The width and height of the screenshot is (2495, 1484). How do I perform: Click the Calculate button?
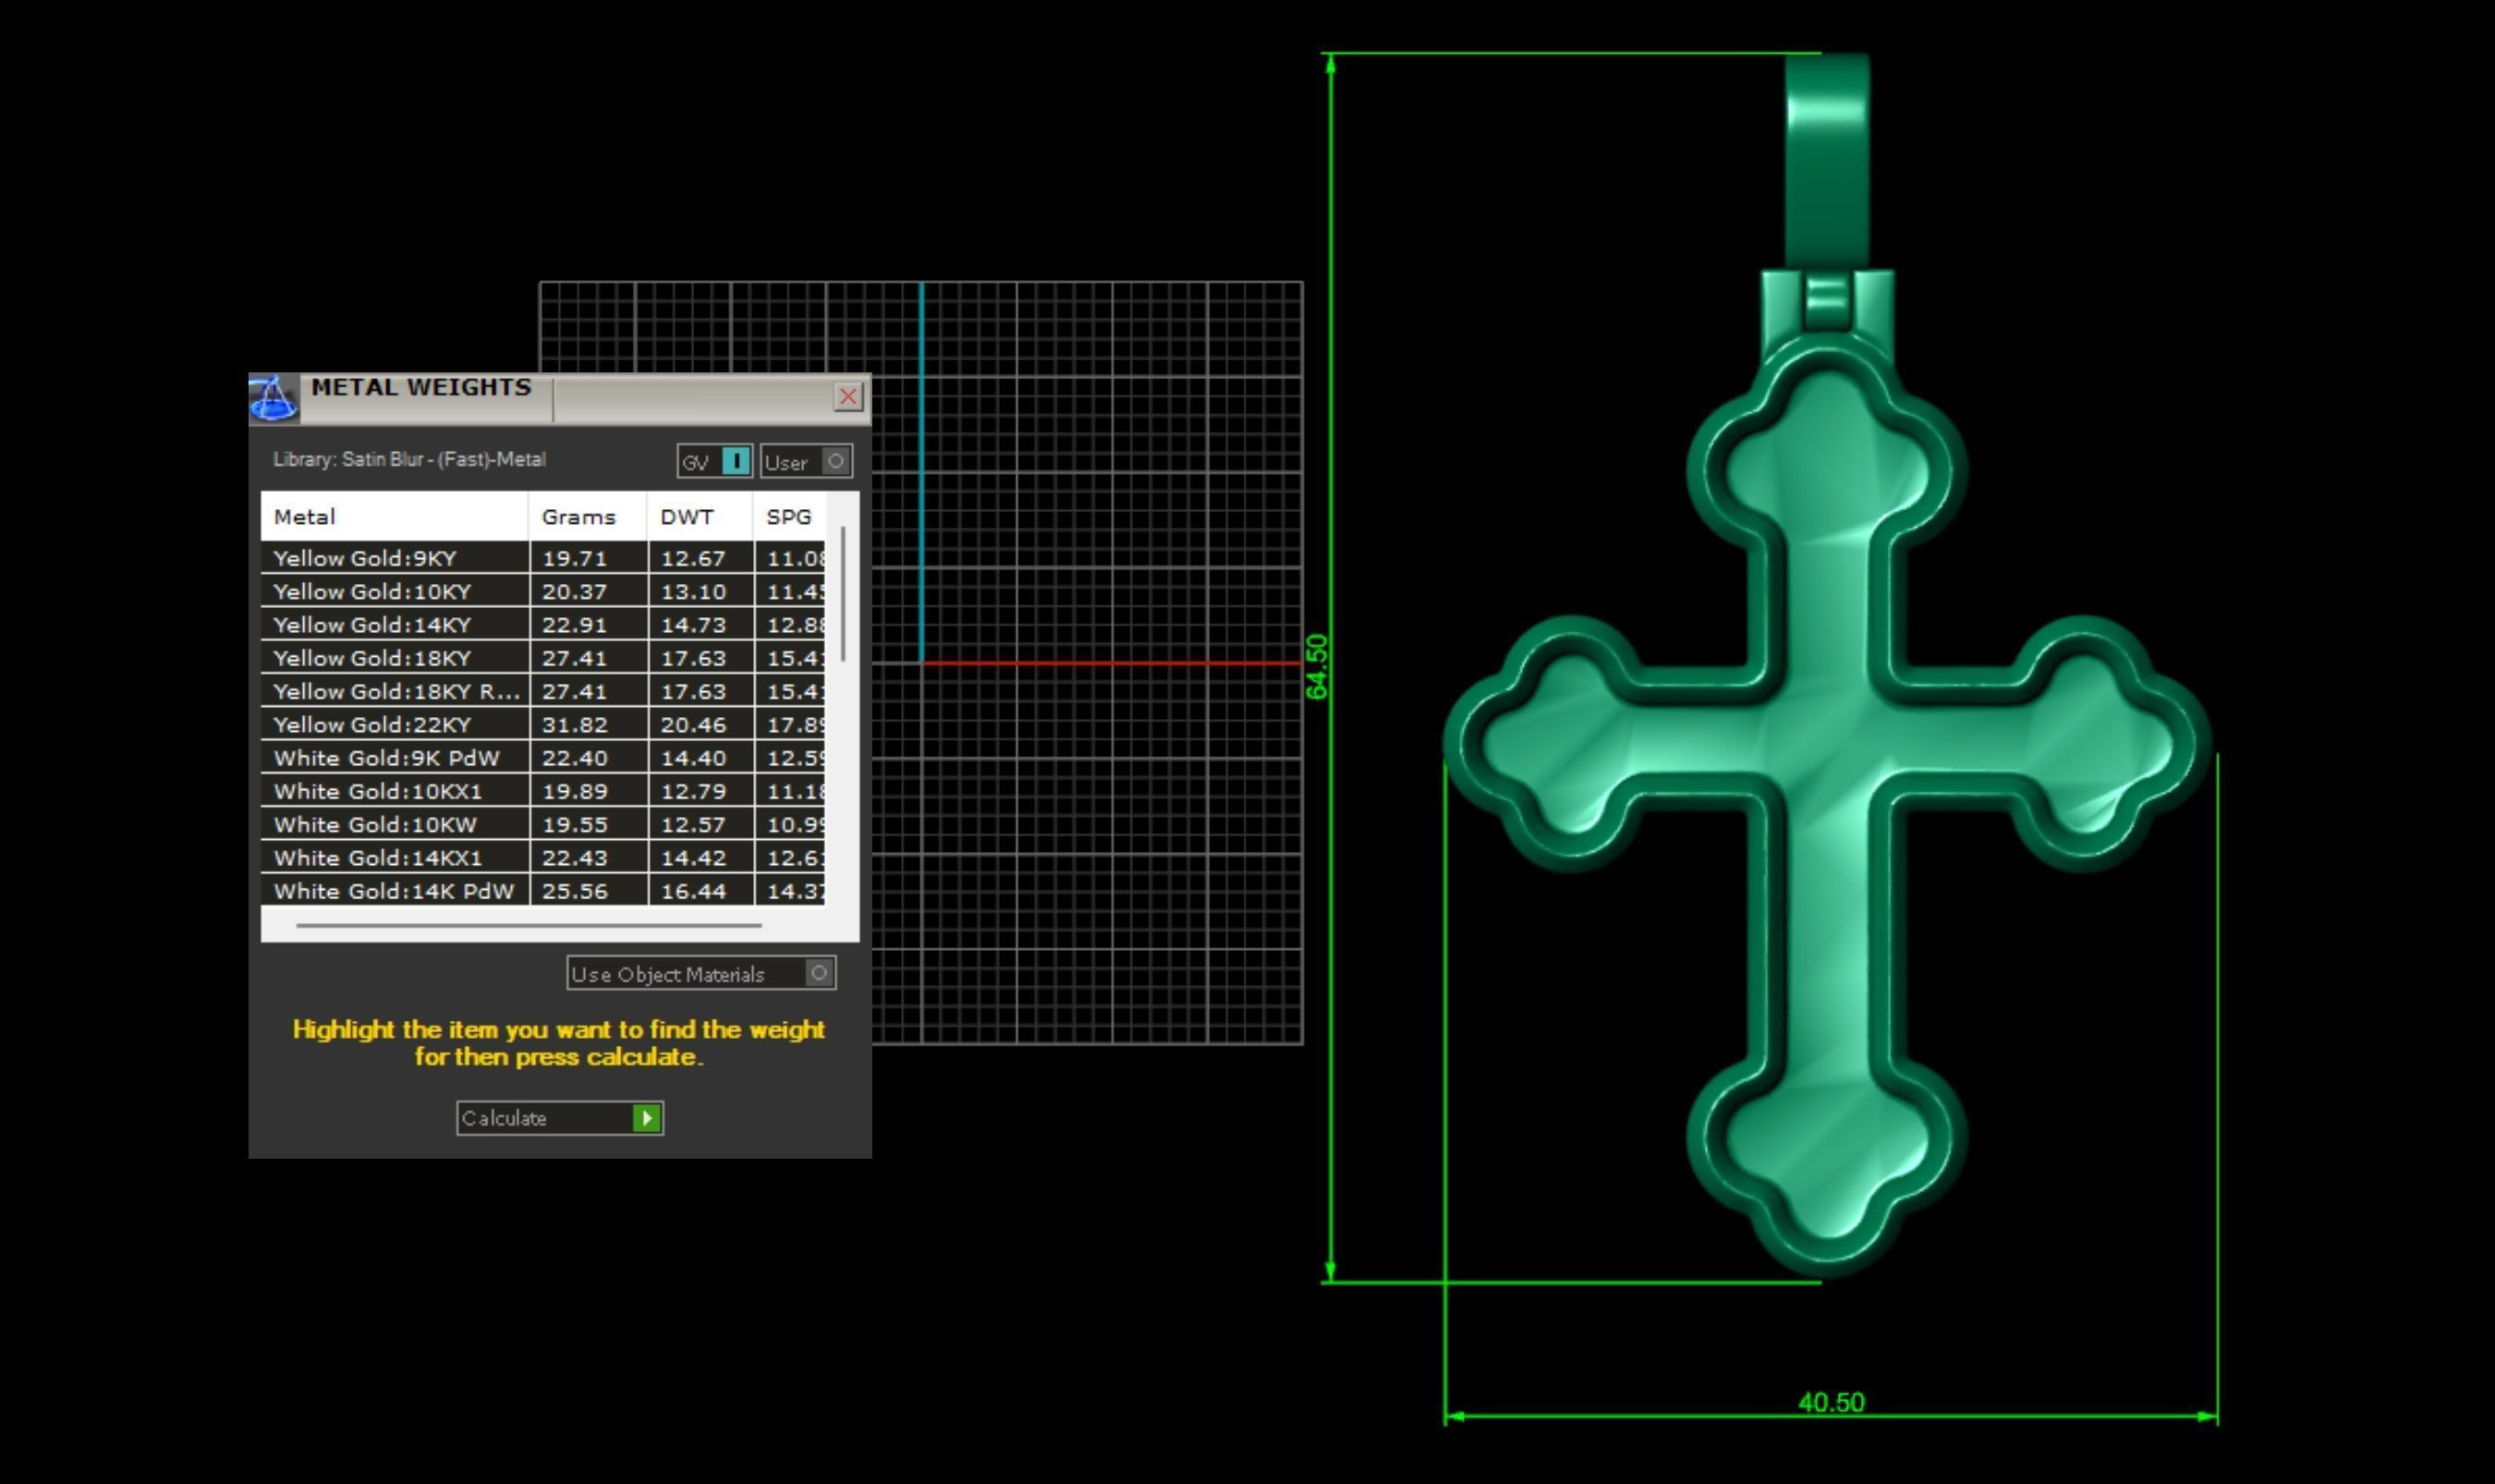pyautogui.click(x=560, y=1118)
